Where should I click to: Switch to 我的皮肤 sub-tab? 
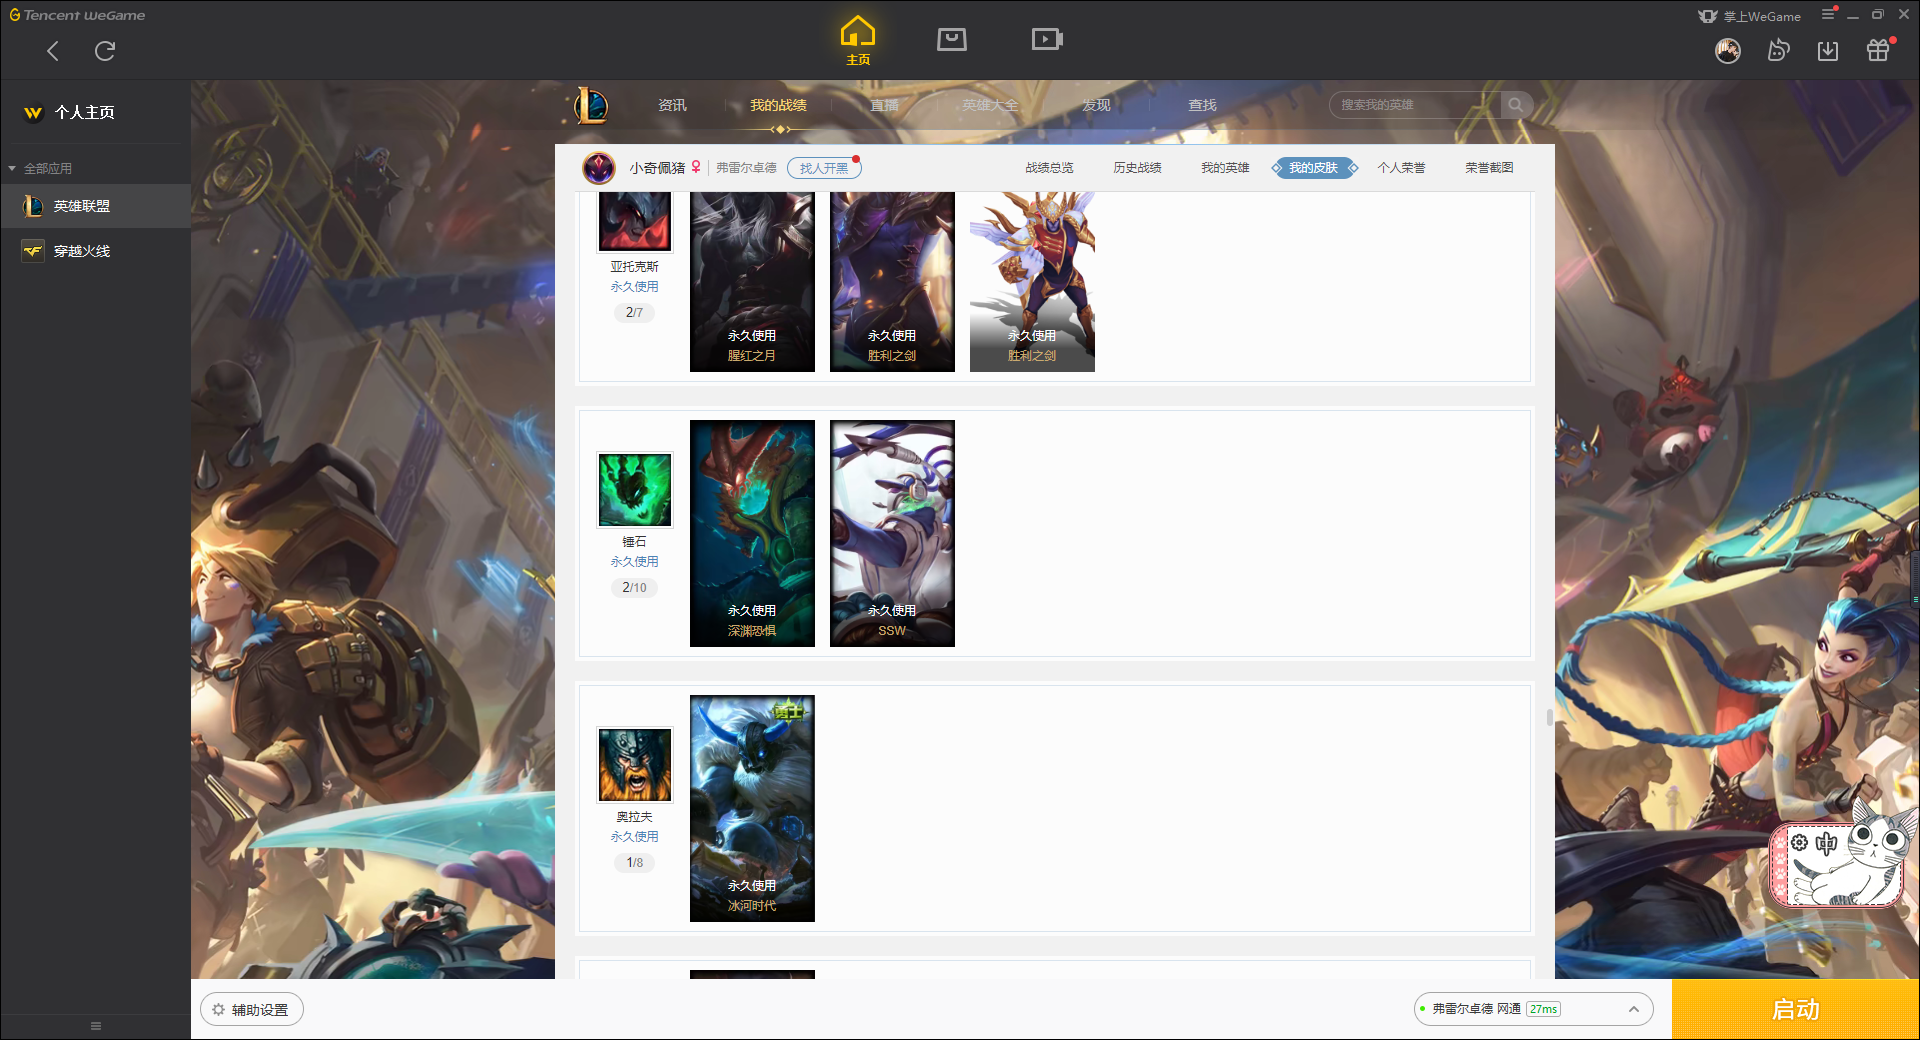(1314, 168)
